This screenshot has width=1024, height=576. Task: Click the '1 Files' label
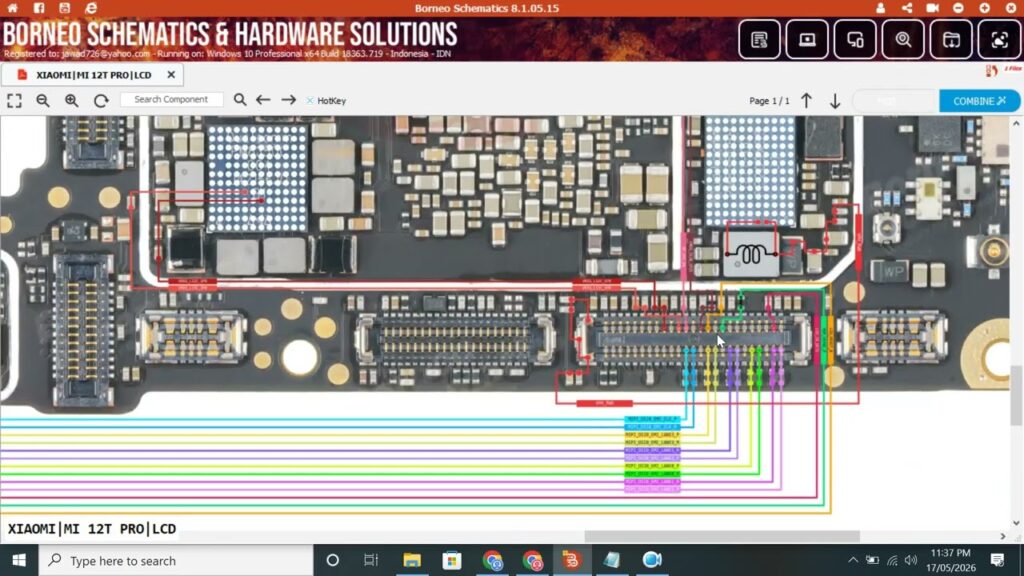click(x=1012, y=69)
